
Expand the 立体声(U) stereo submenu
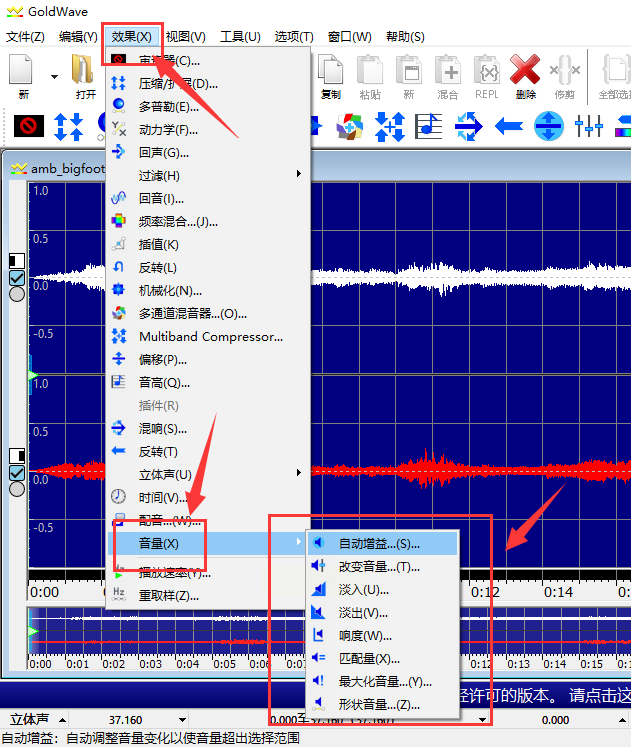(209, 474)
